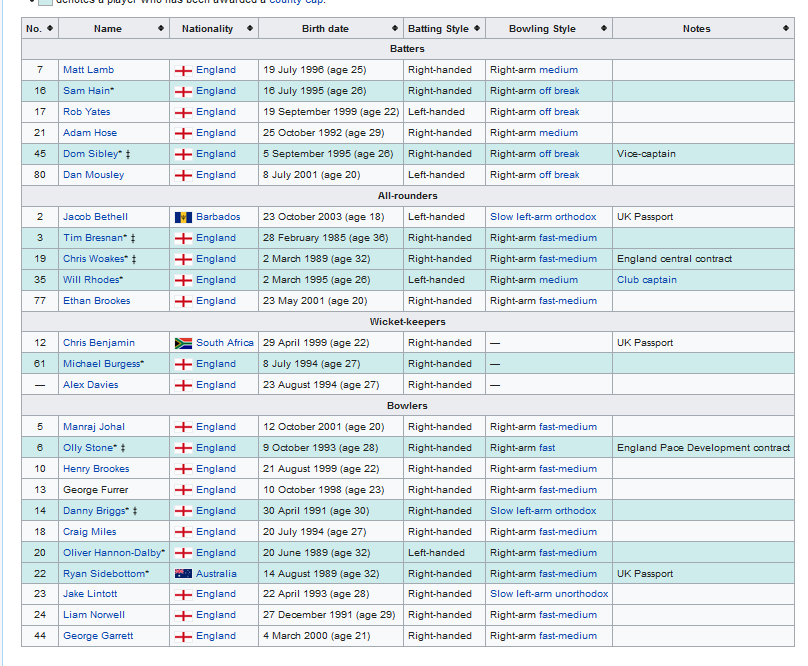Follow the Australia nationality text link
808x666 pixels.
[216, 574]
